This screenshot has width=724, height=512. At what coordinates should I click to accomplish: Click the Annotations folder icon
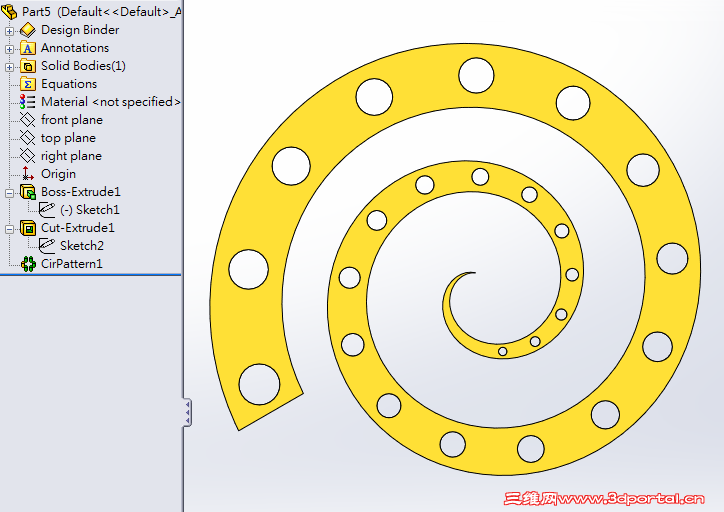[28, 48]
